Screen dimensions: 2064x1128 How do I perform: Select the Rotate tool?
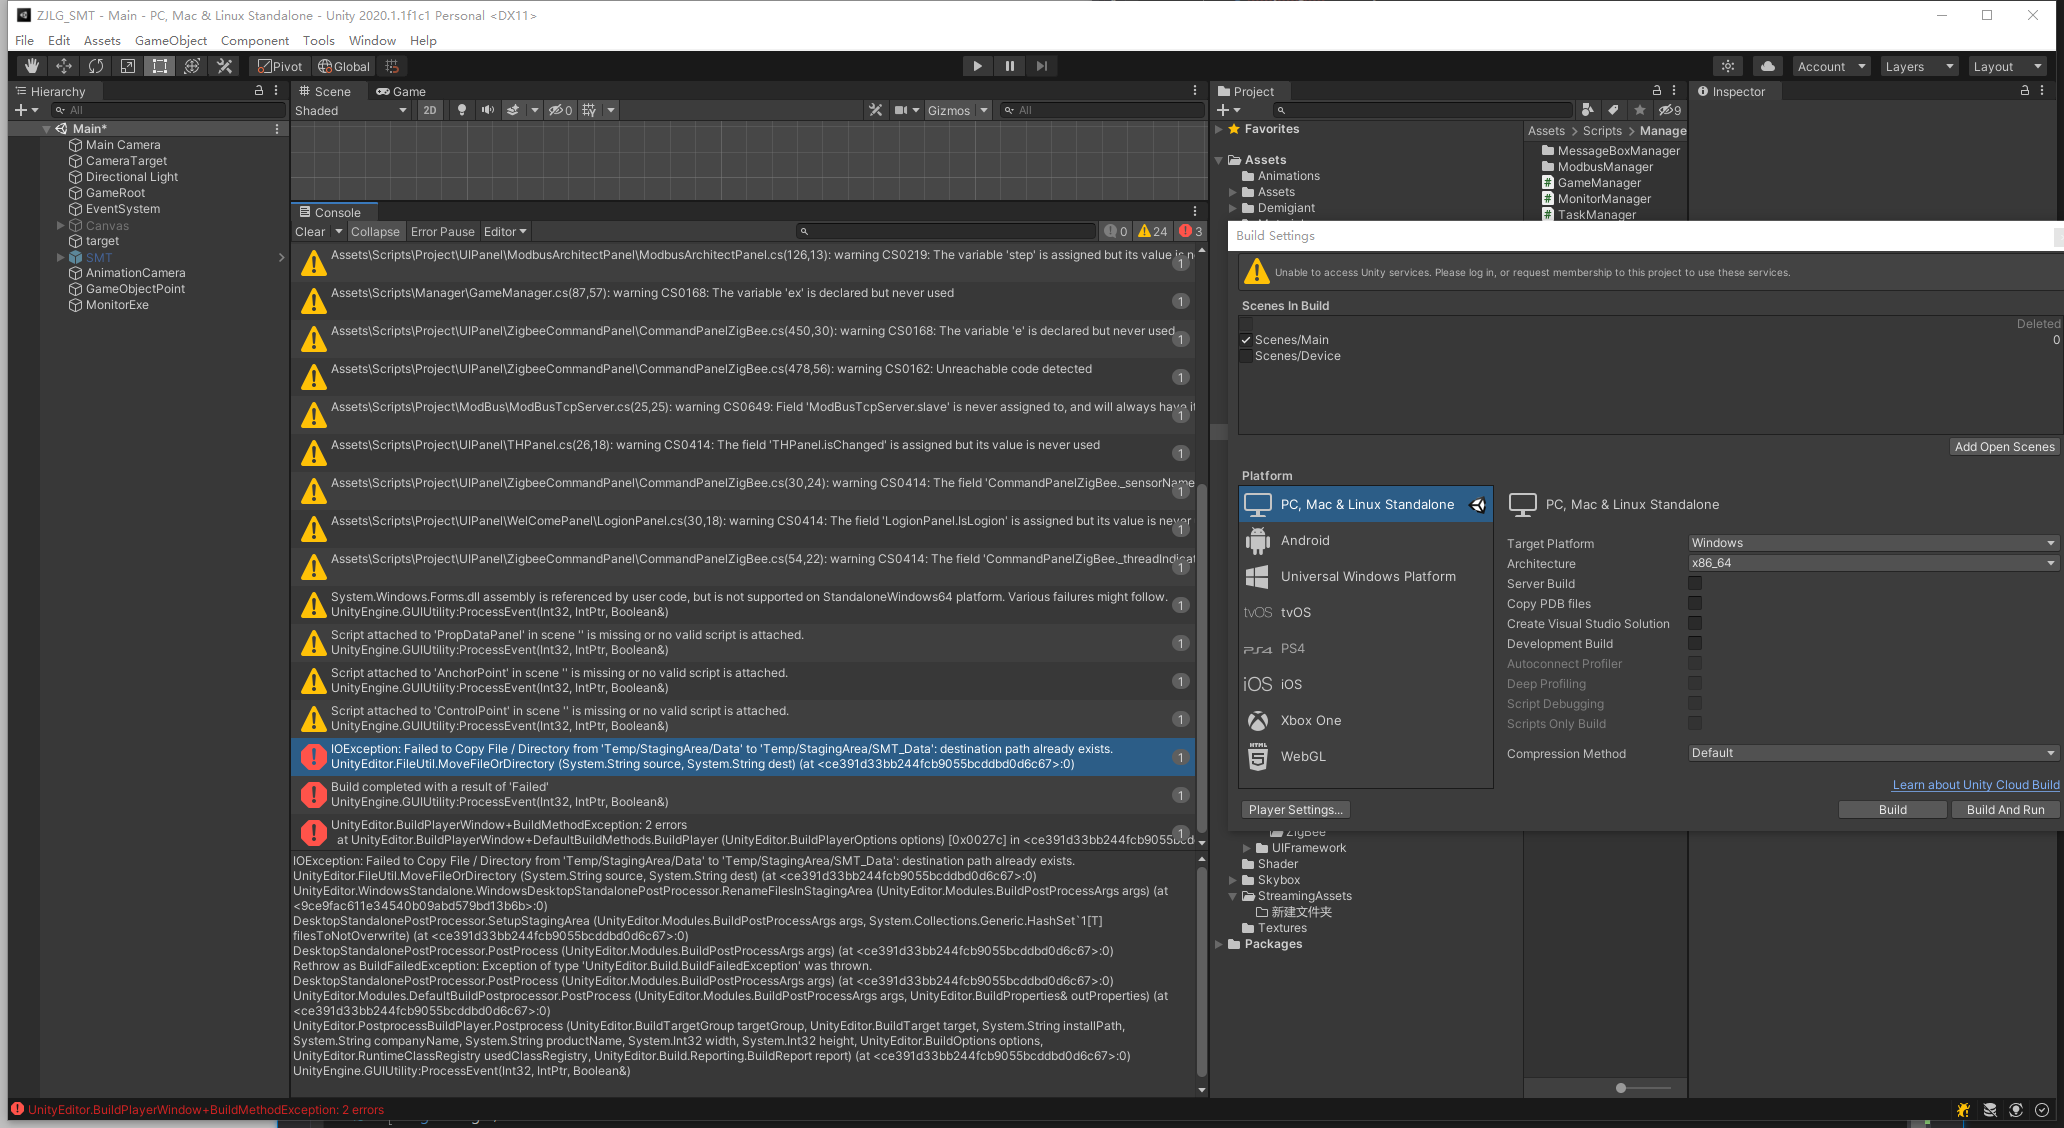tap(95, 66)
